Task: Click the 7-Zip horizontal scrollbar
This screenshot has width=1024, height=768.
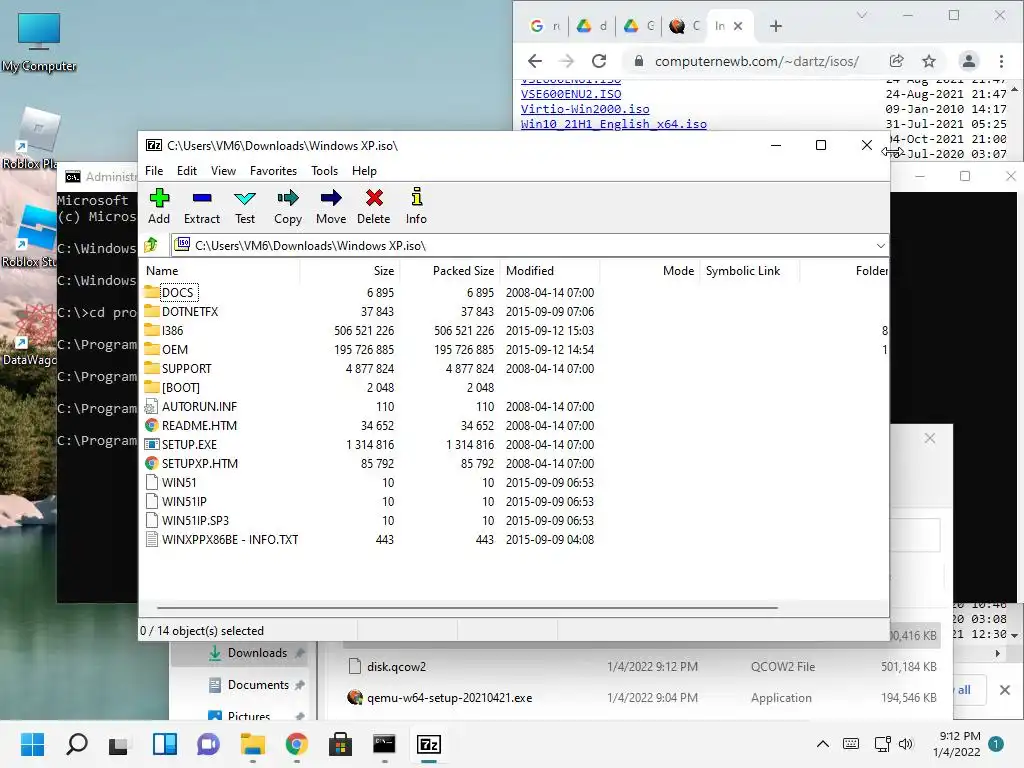Action: [x=467, y=607]
